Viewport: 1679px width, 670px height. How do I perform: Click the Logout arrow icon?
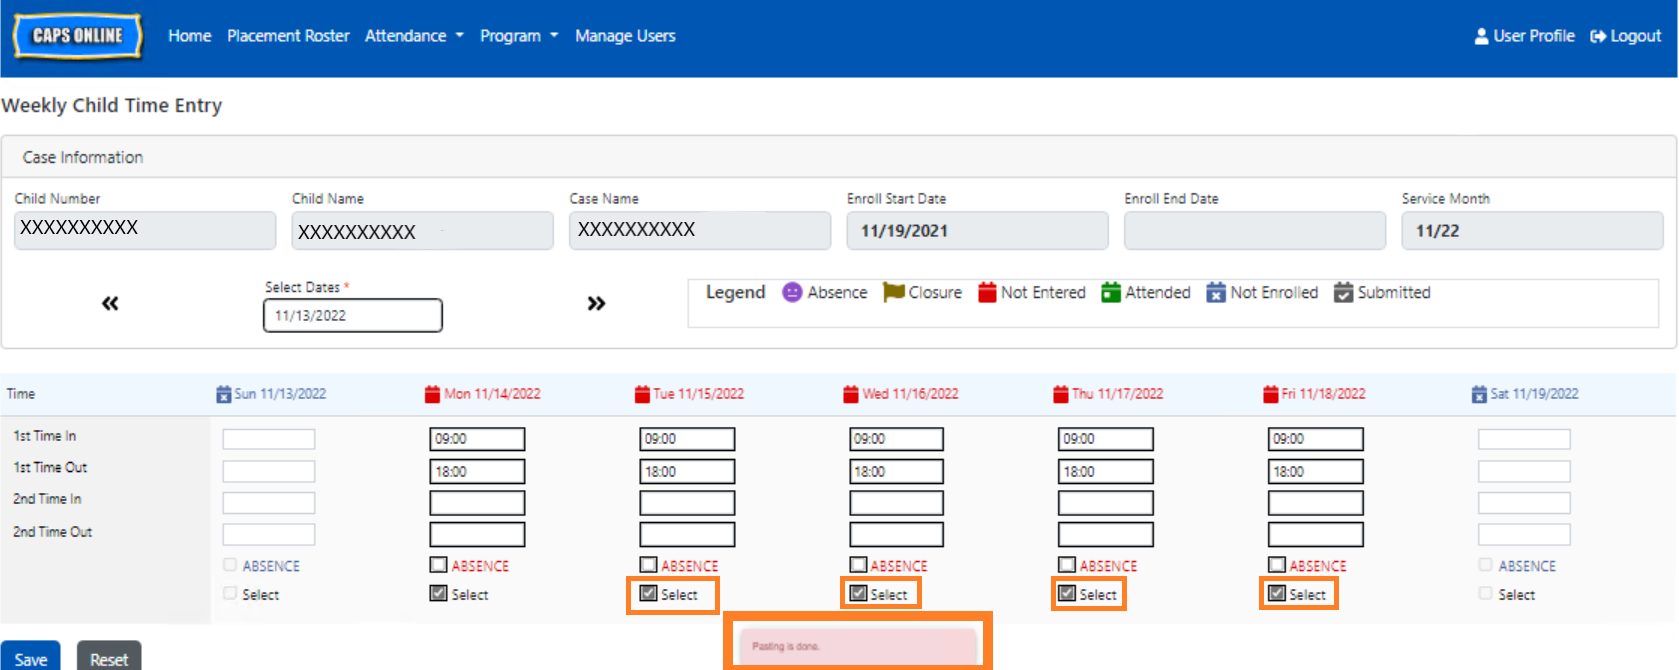tap(1598, 36)
